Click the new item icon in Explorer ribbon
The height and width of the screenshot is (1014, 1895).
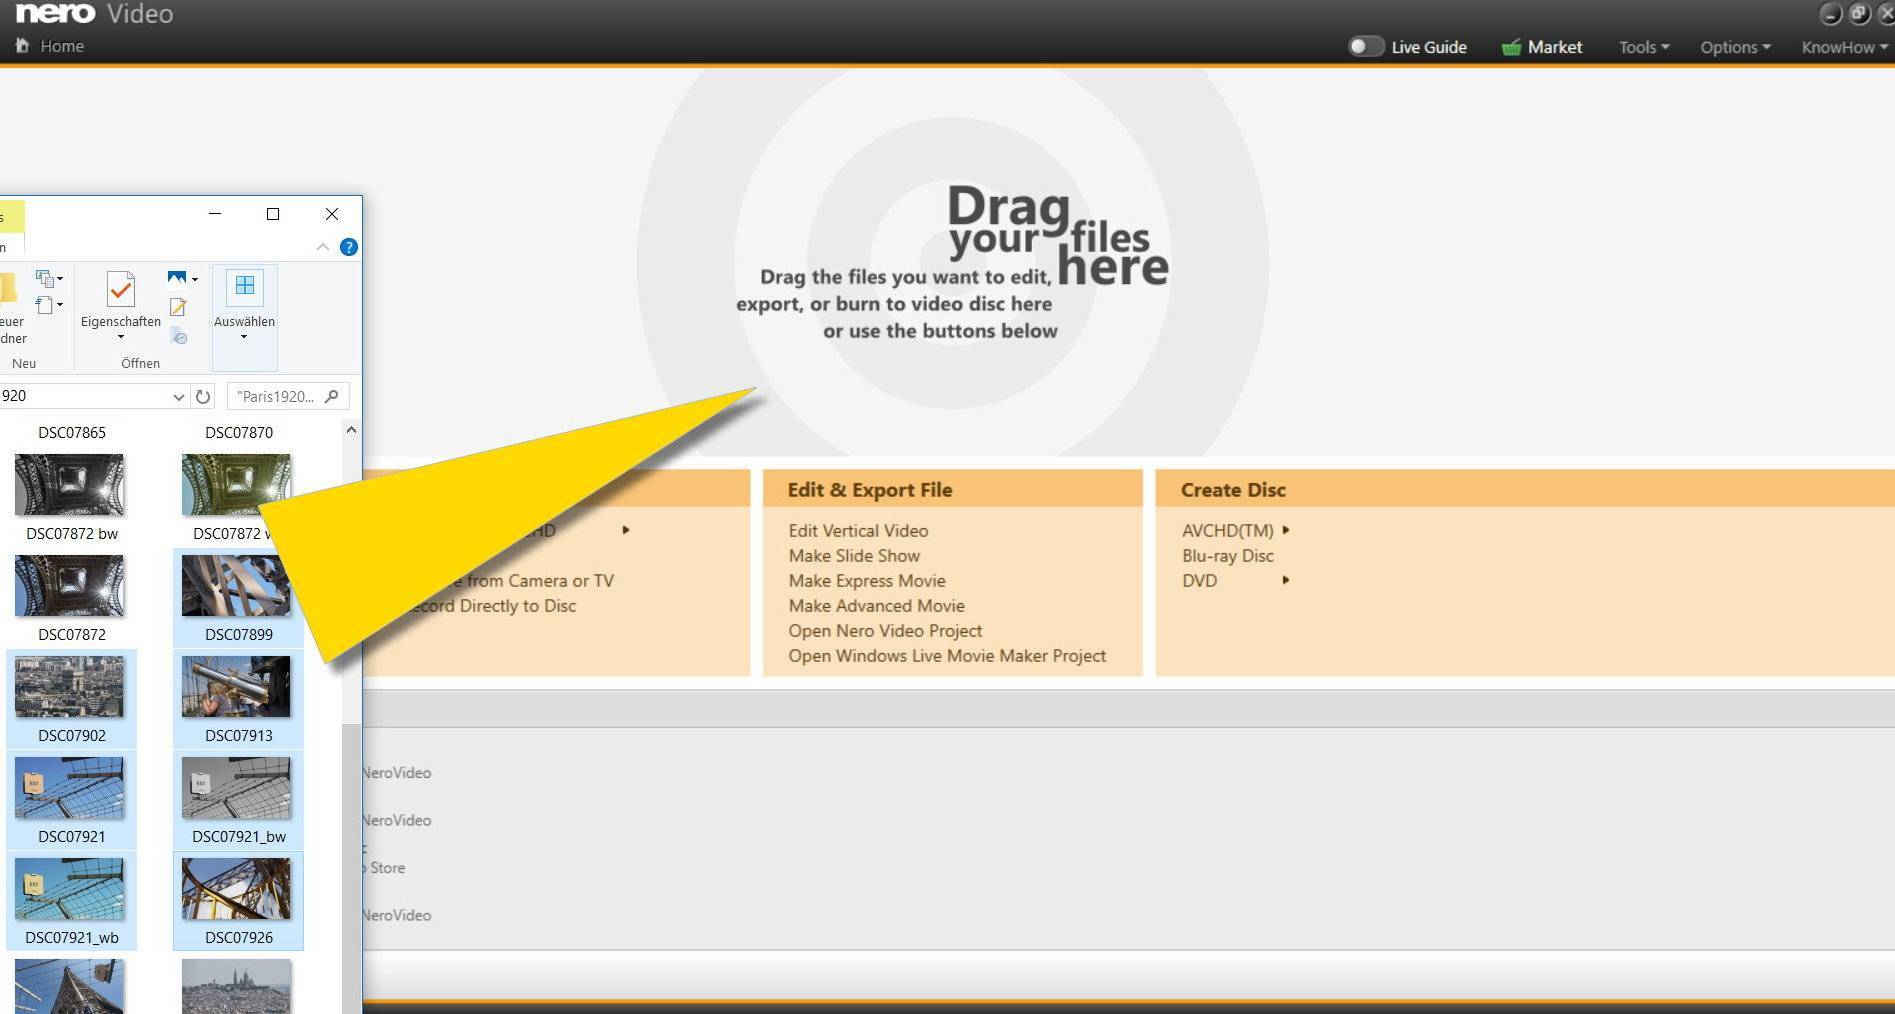44,278
